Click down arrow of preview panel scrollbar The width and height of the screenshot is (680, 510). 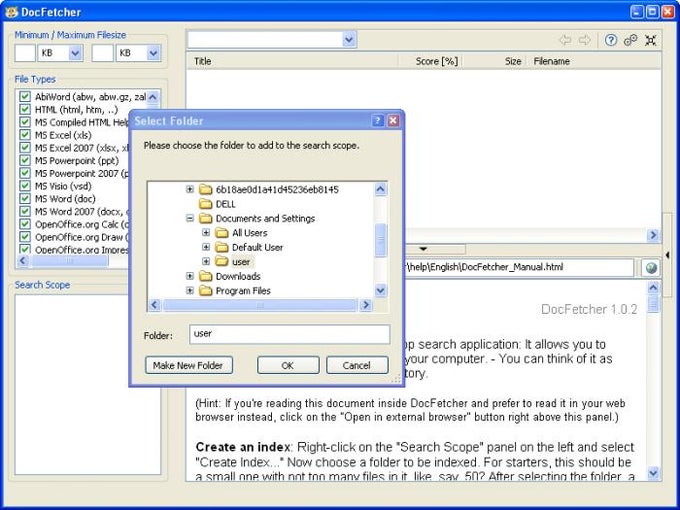653,473
